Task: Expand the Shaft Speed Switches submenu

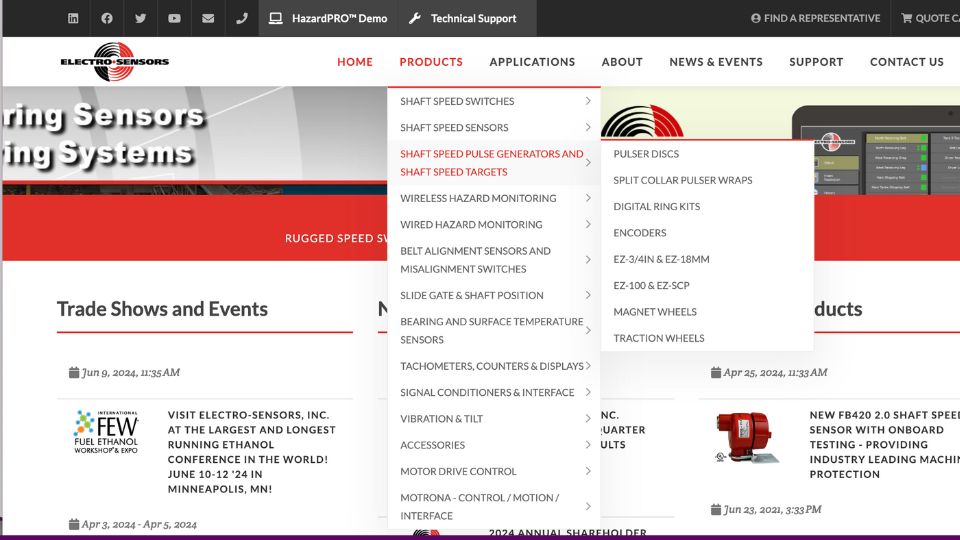Action: point(494,101)
